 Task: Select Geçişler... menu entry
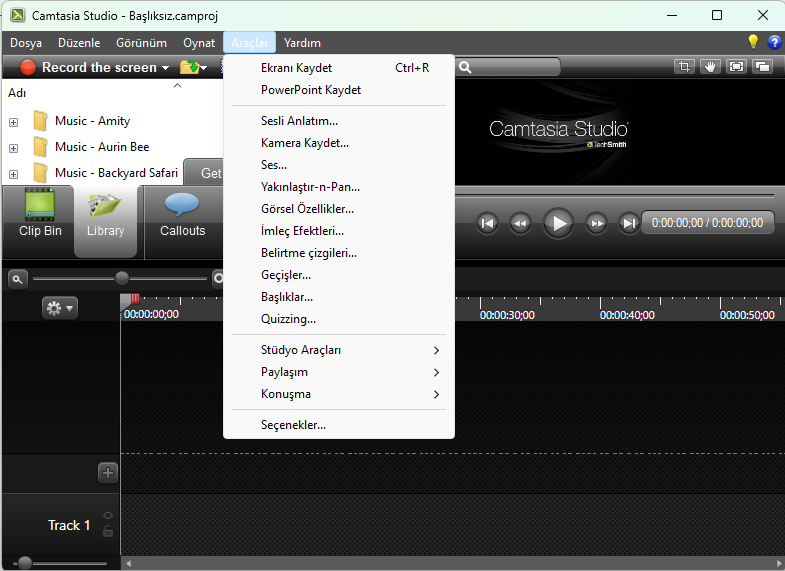339,275
